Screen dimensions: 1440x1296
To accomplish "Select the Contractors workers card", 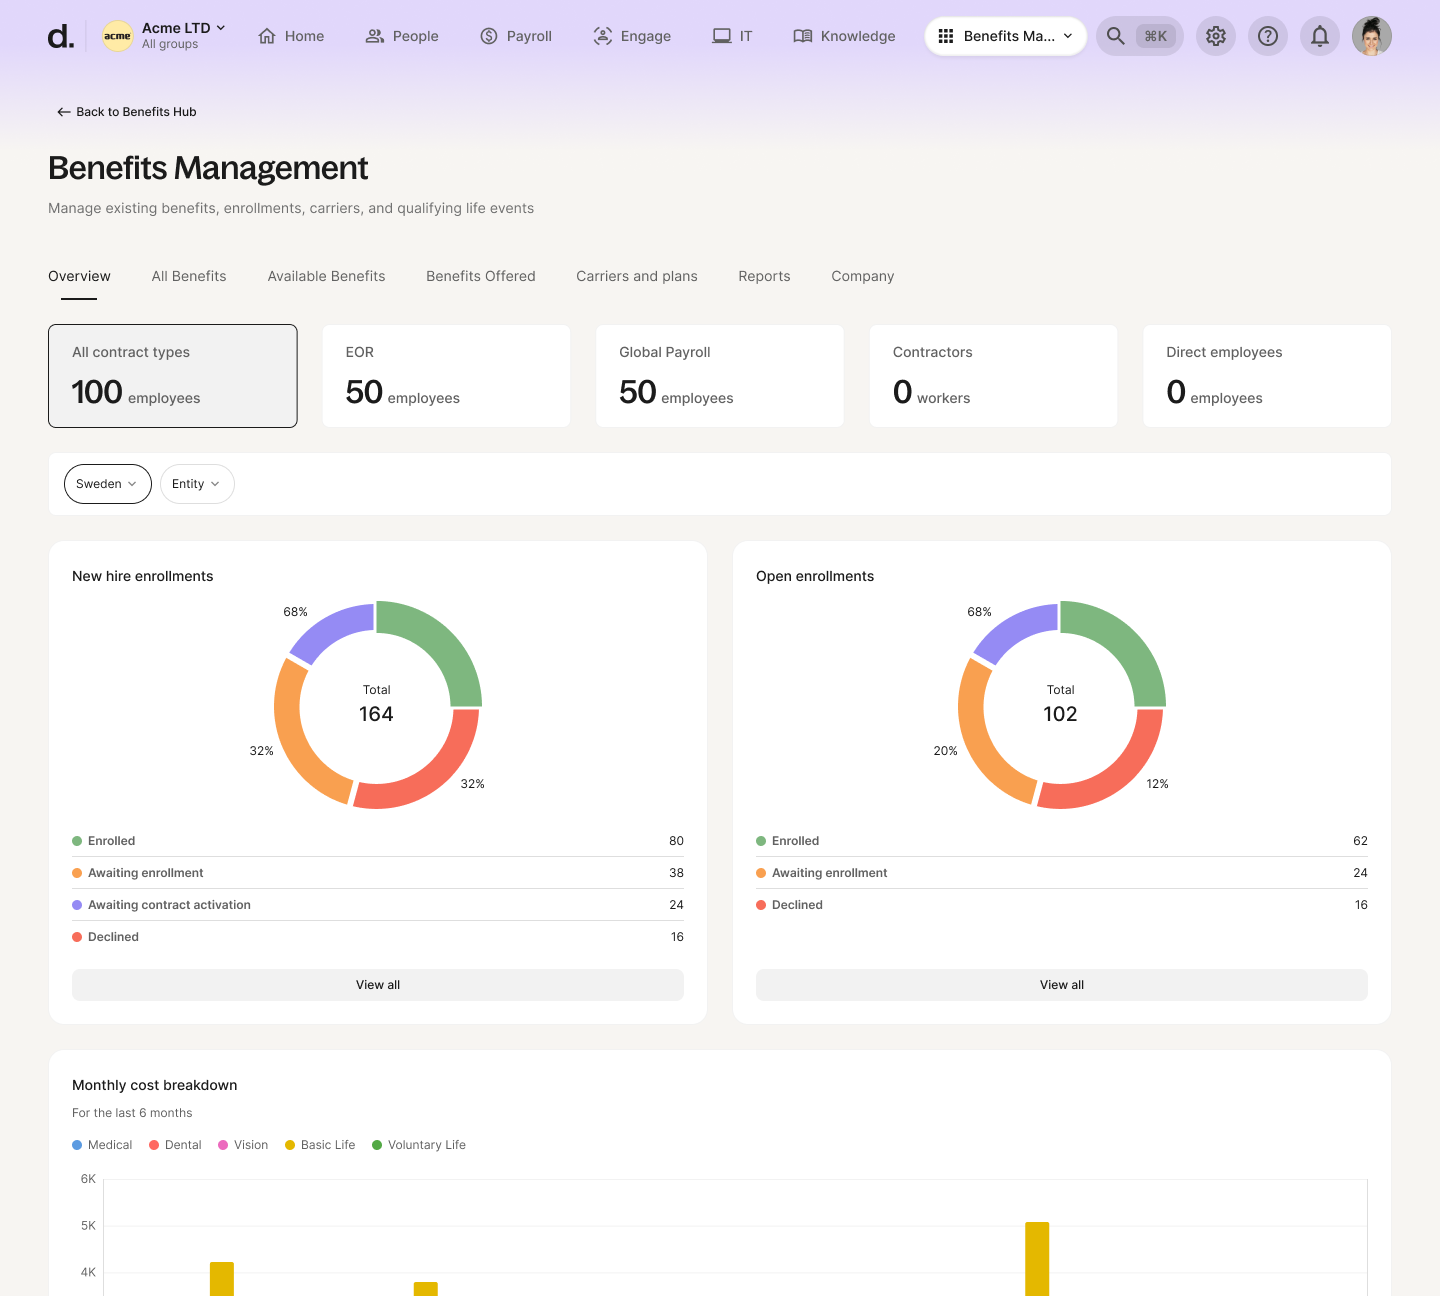I will click(x=994, y=376).
